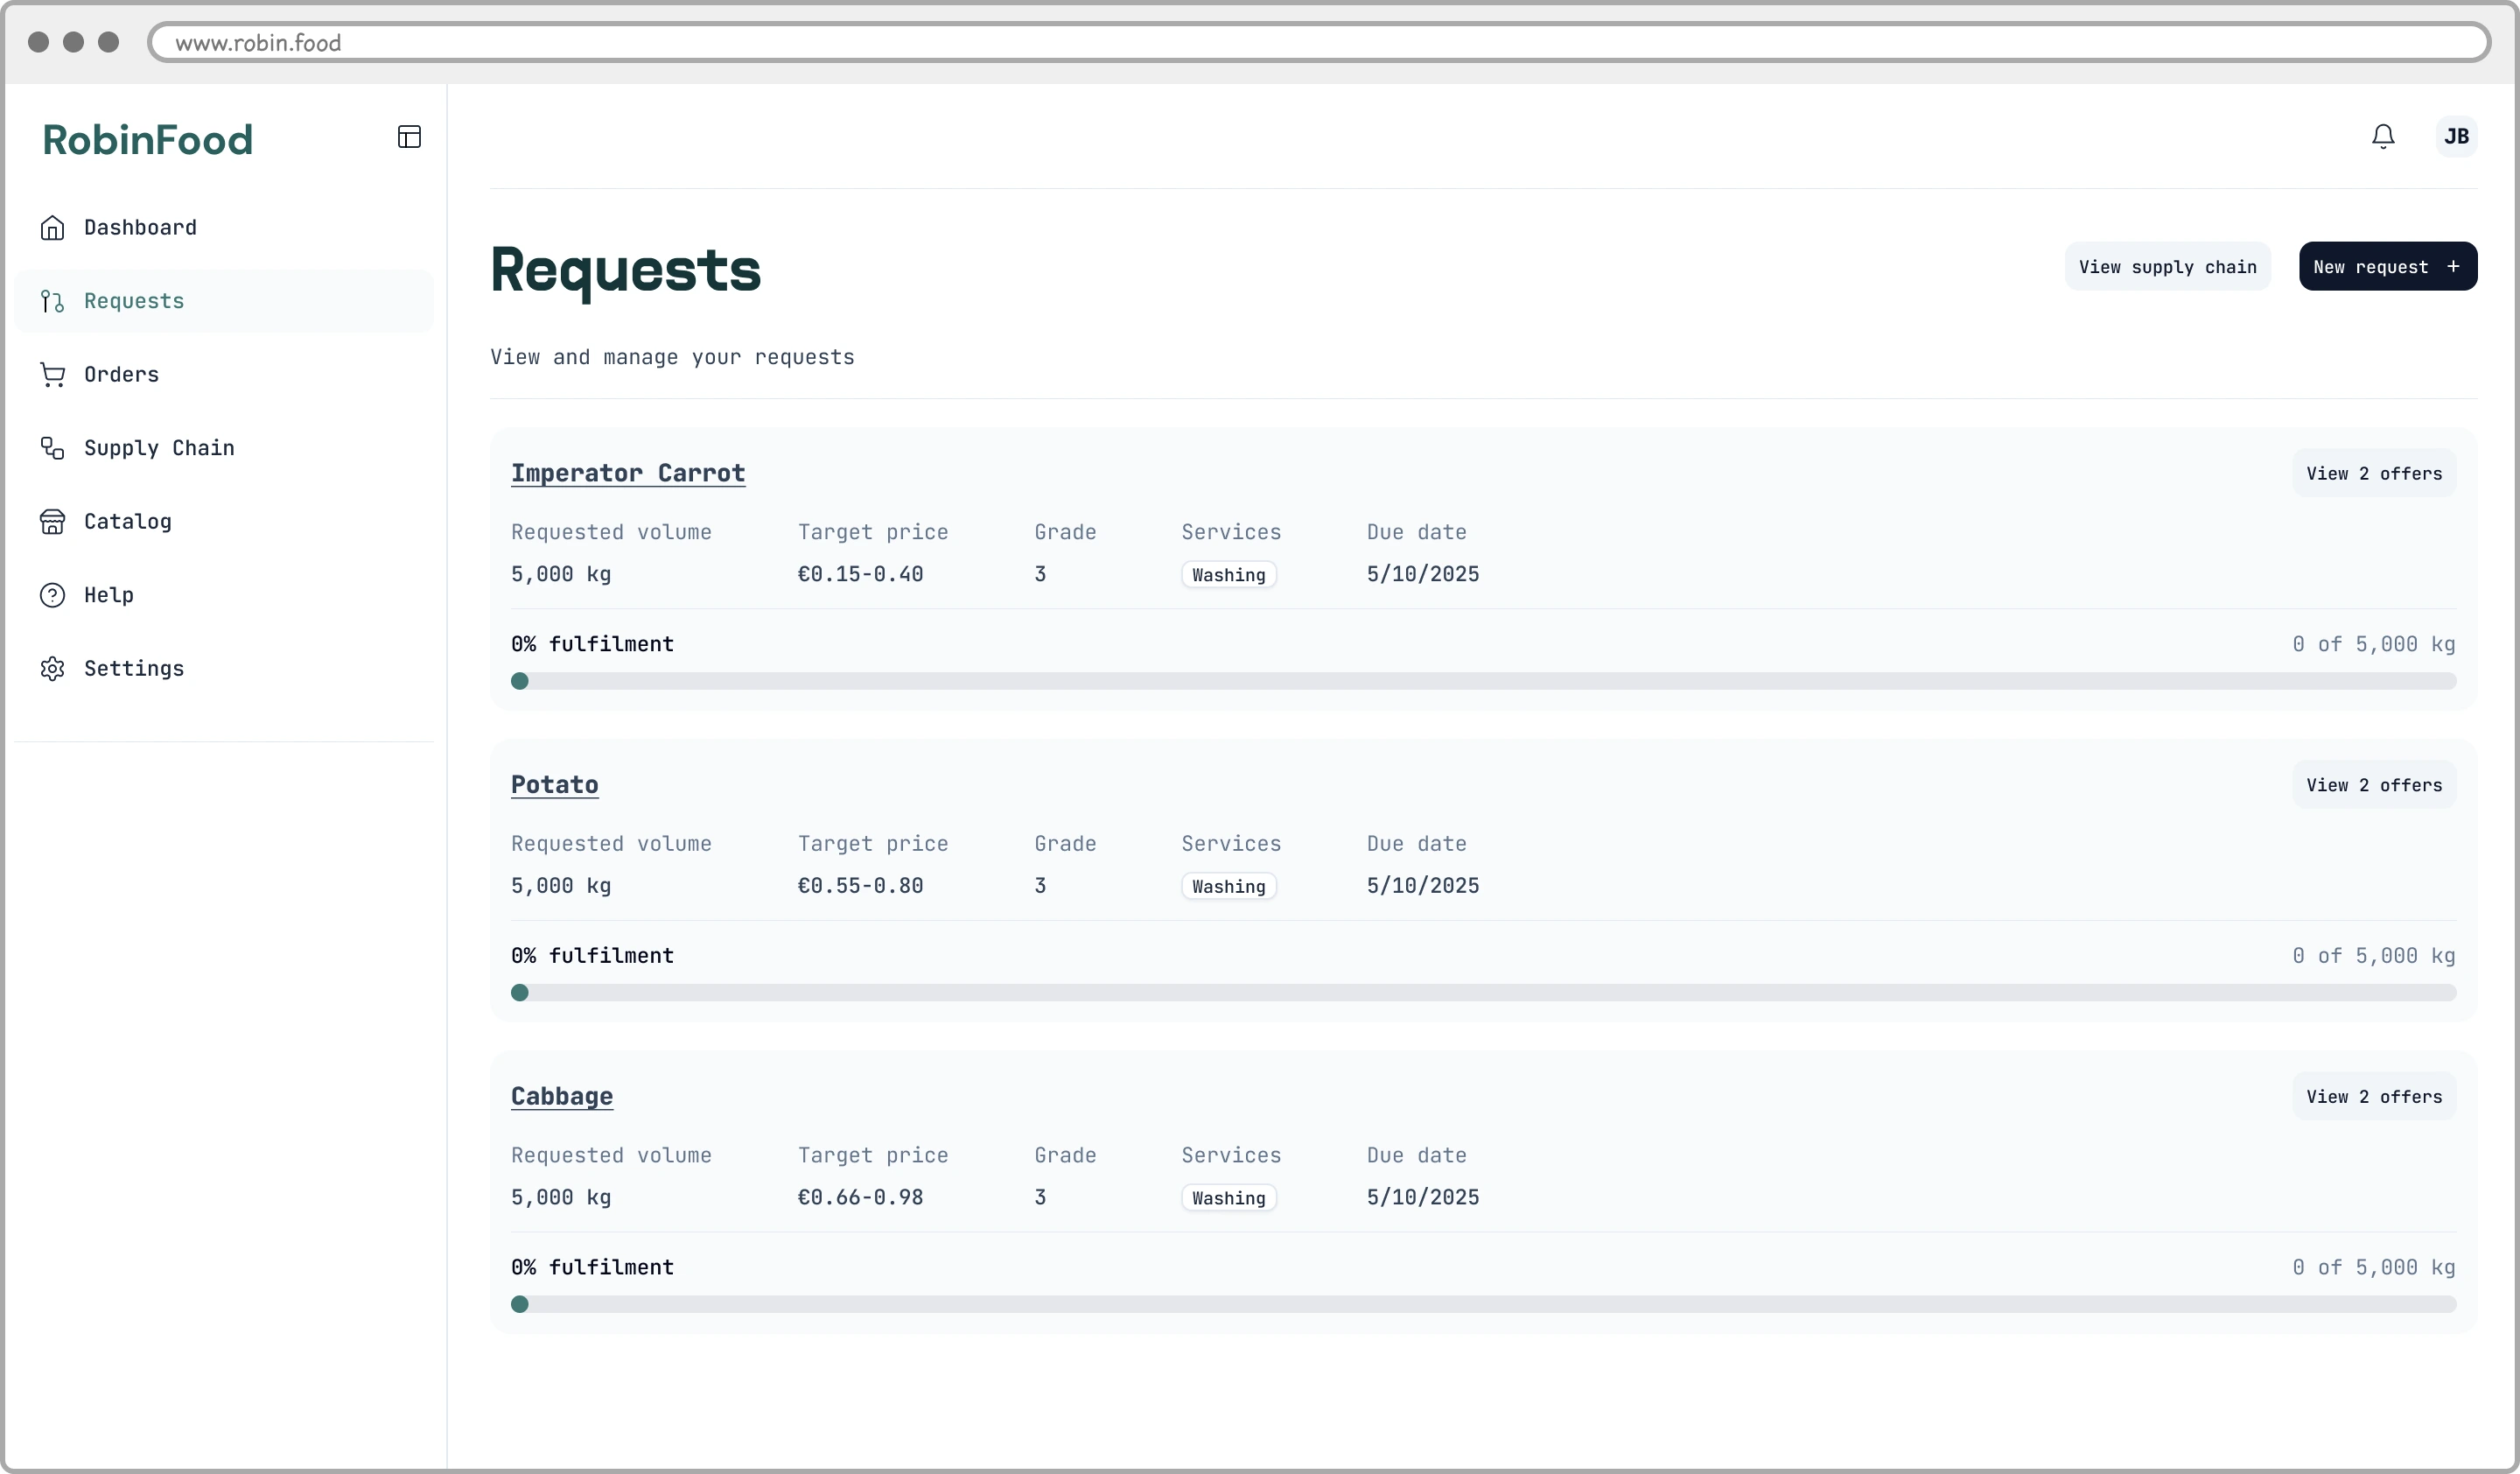This screenshot has width=2520, height=1474.
Task: Click the RobinFood logo
Action: coord(147,139)
